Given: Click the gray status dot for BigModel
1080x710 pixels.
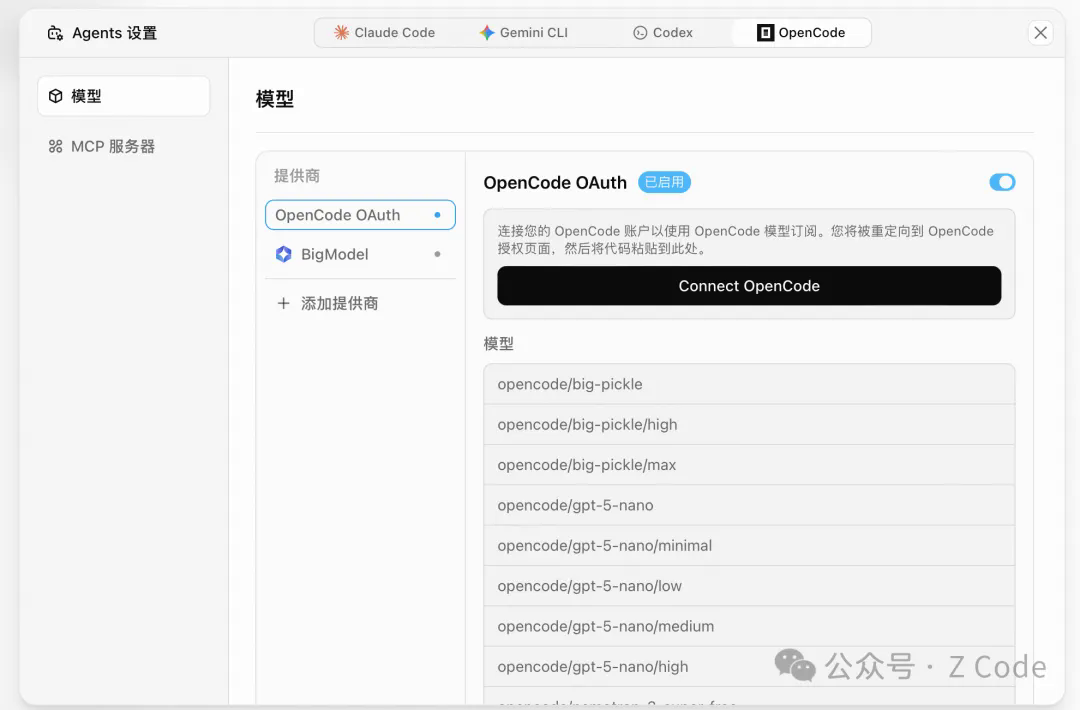Looking at the screenshot, I should click(x=437, y=254).
